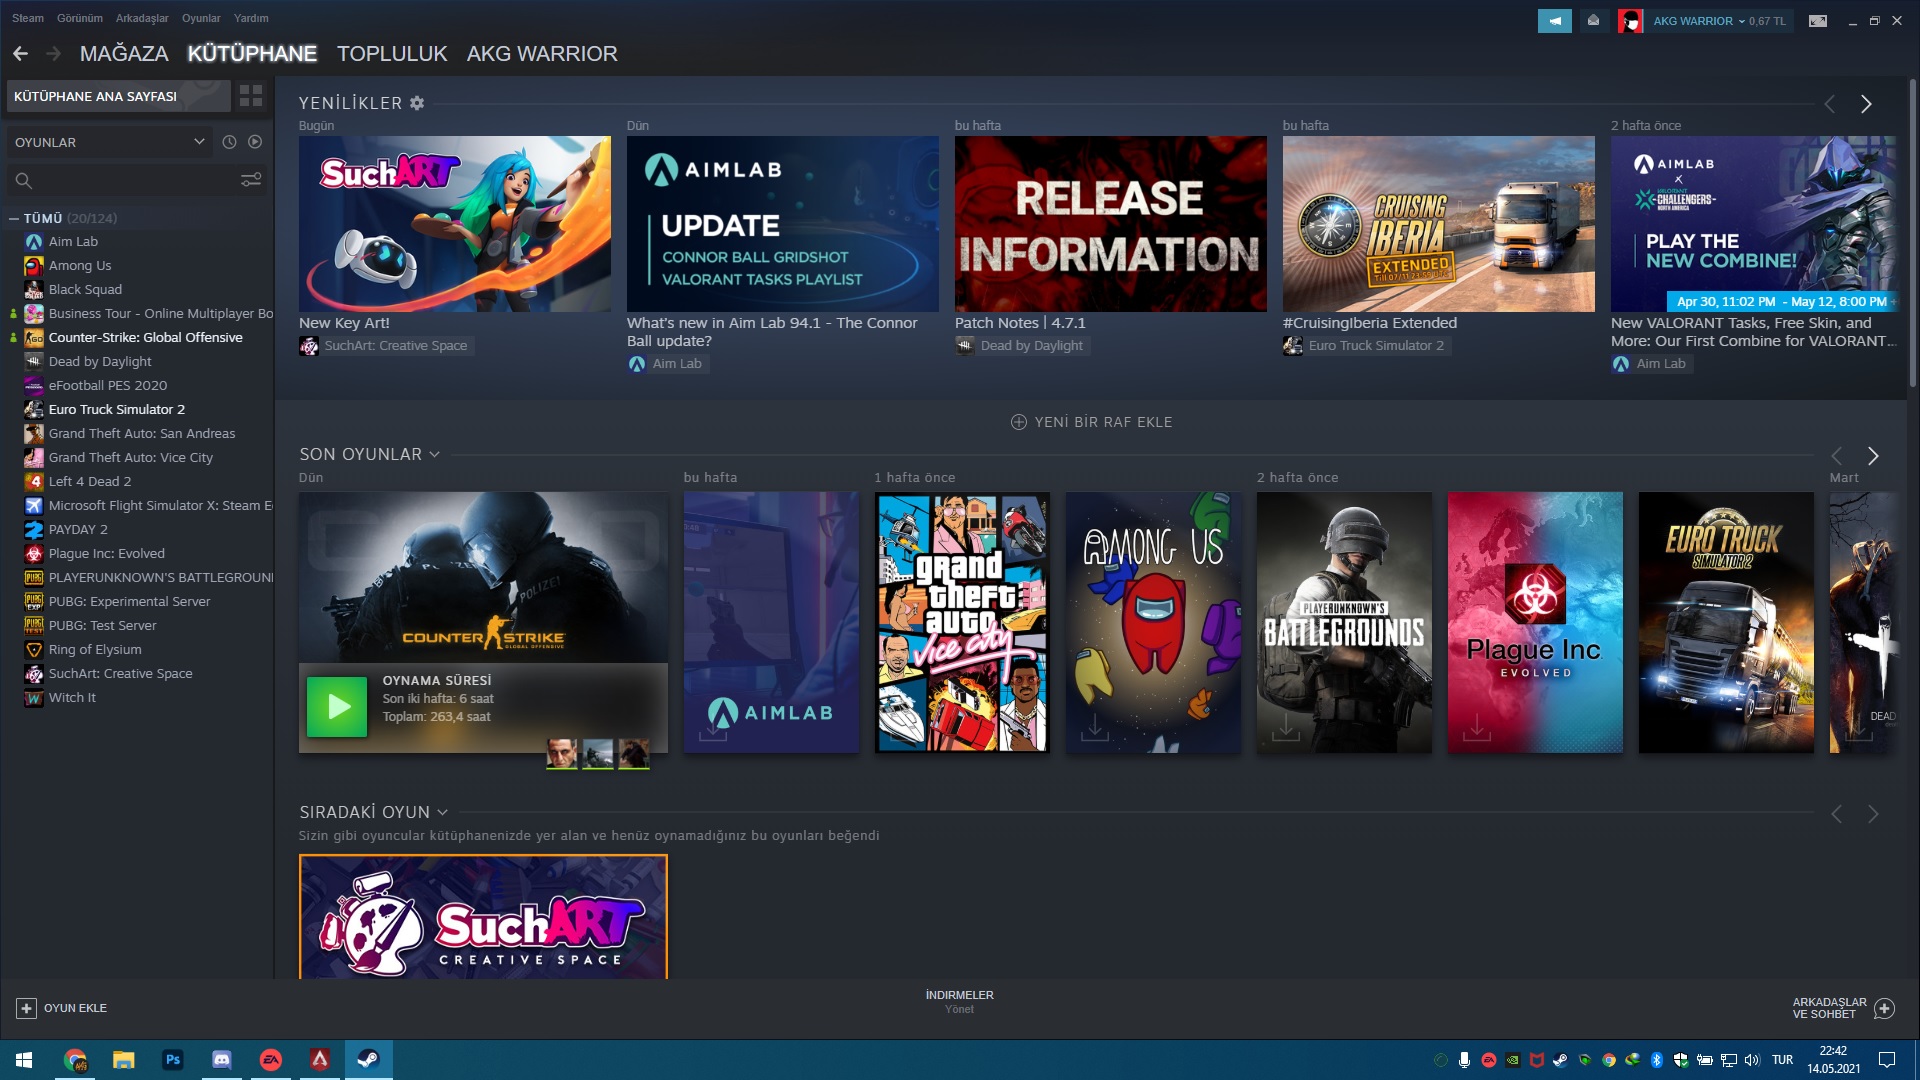Click the TUR keyboard language indicator
The height and width of the screenshot is (1080, 1920).
[1783, 1060]
